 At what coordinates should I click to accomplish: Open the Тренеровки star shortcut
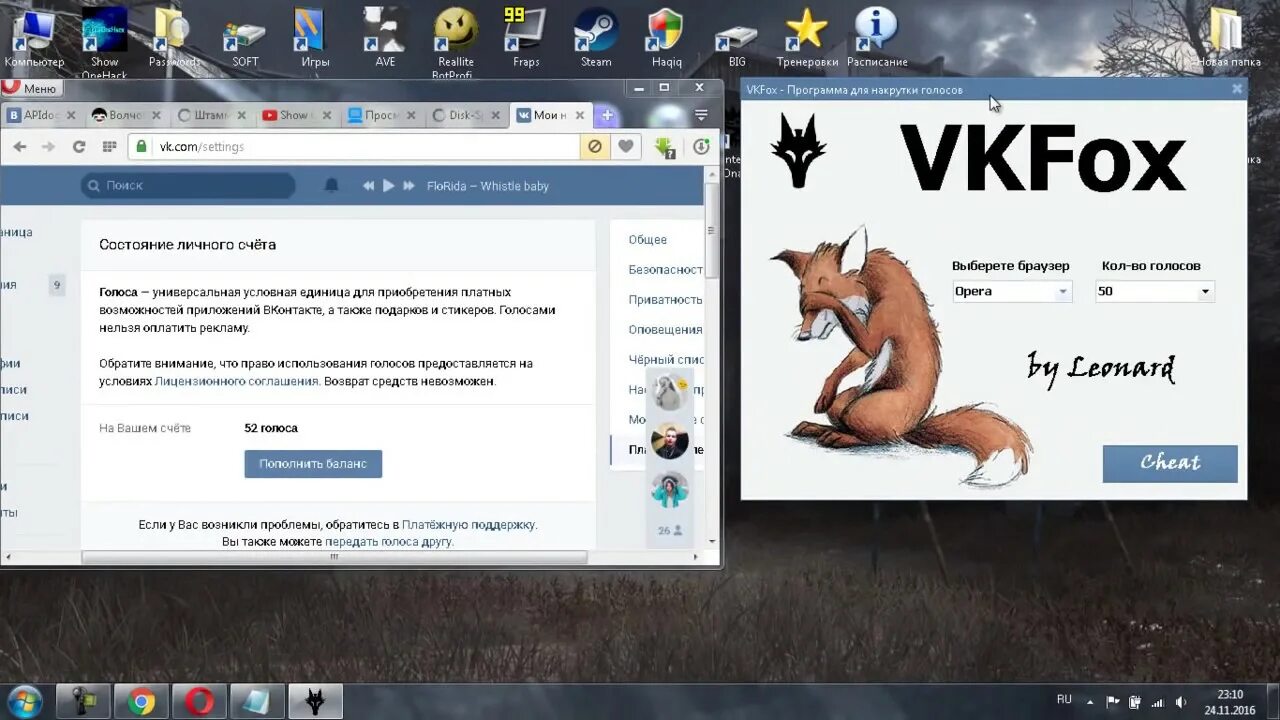(x=806, y=37)
